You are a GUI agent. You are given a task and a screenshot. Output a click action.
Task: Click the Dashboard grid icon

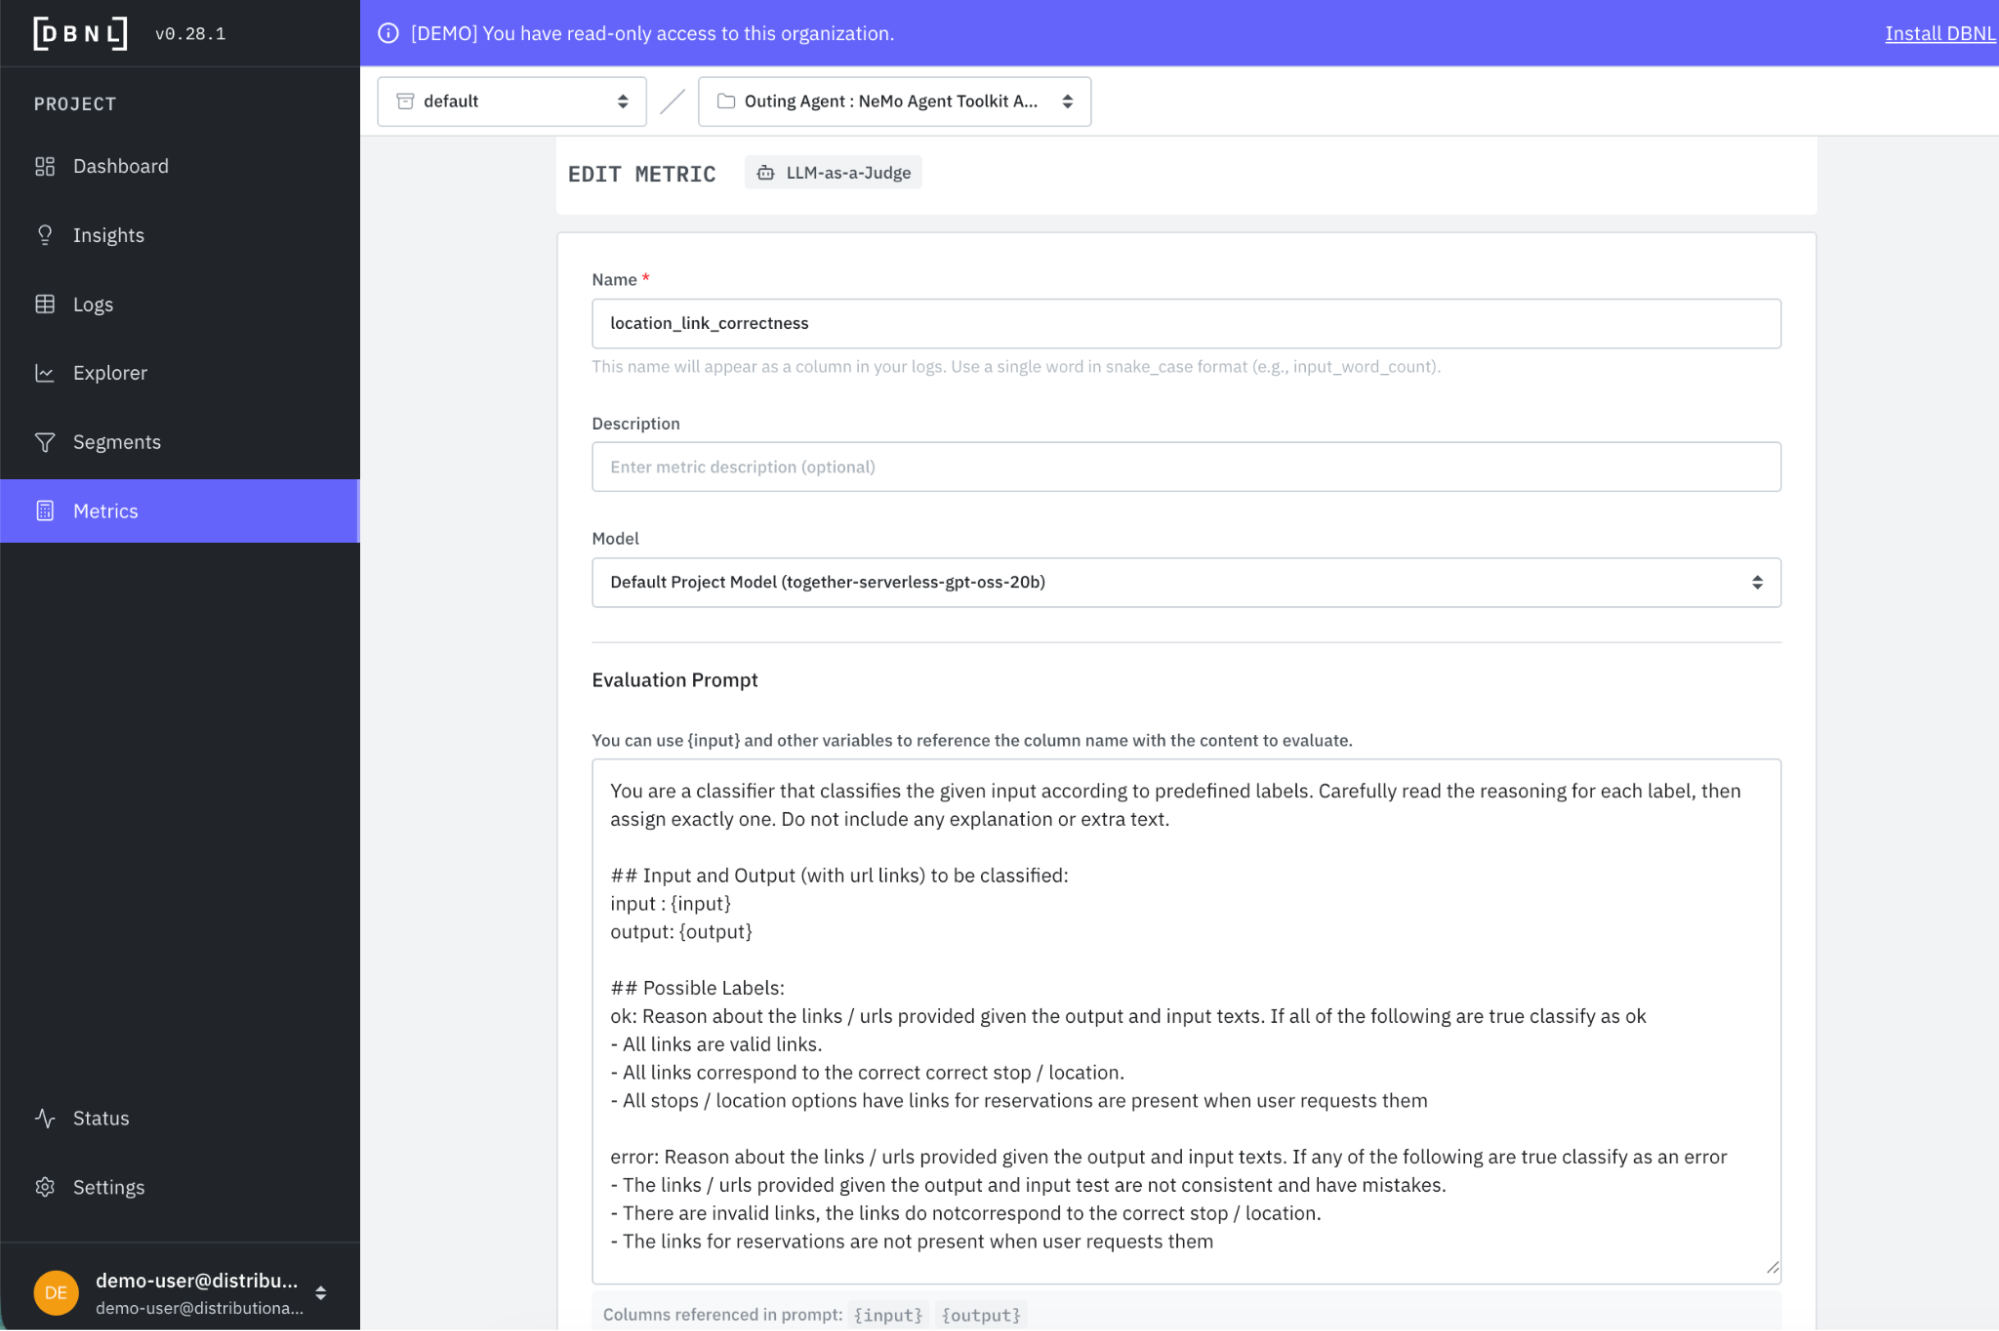coord(45,166)
